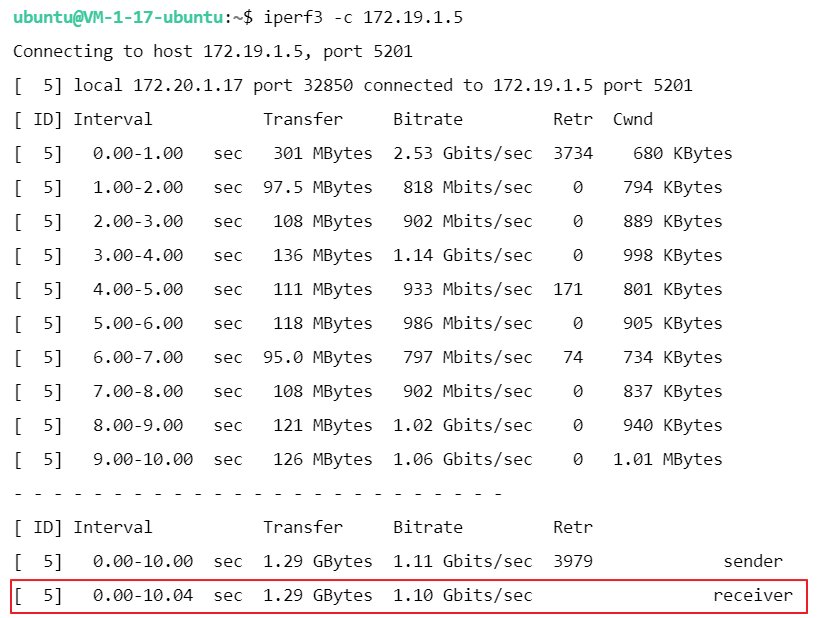830x618 pixels.
Task: Click the 1.10 Gbits/sec receiver bitrate
Action: (x=462, y=595)
